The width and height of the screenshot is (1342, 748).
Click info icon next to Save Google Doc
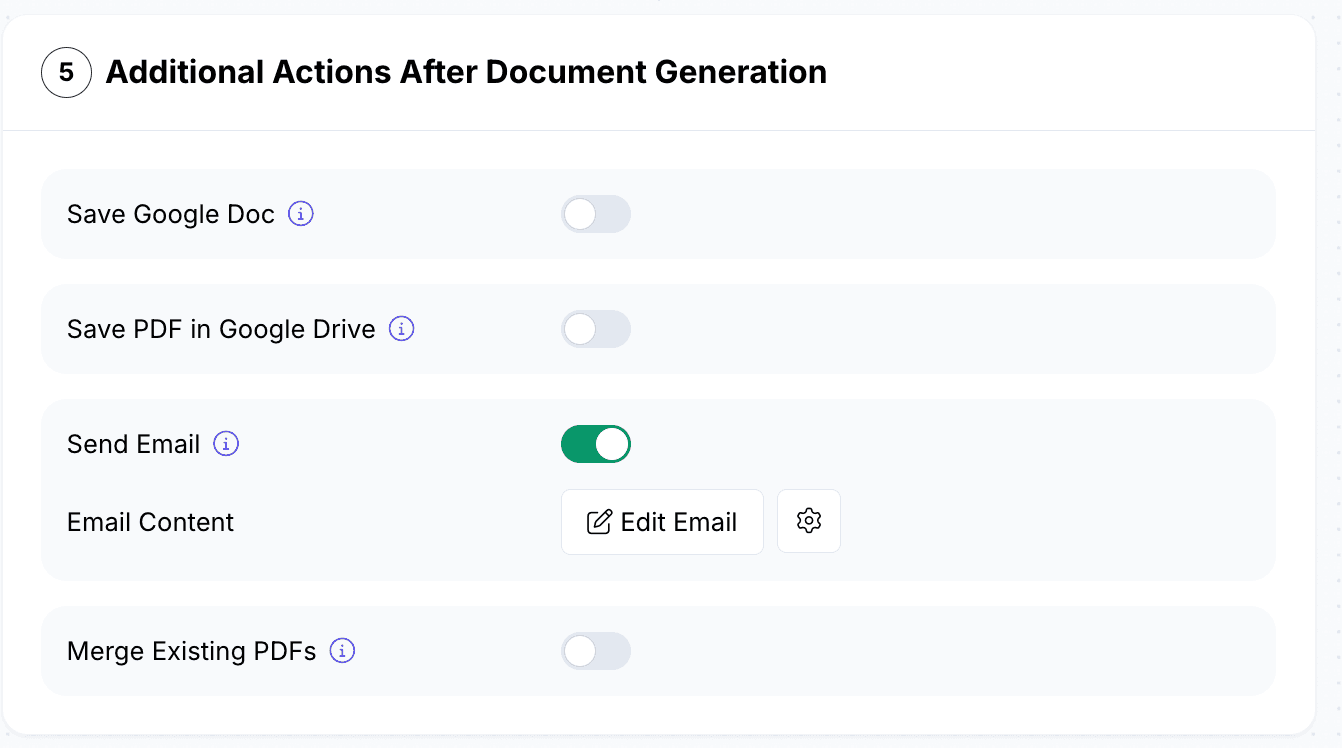(301, 214)
